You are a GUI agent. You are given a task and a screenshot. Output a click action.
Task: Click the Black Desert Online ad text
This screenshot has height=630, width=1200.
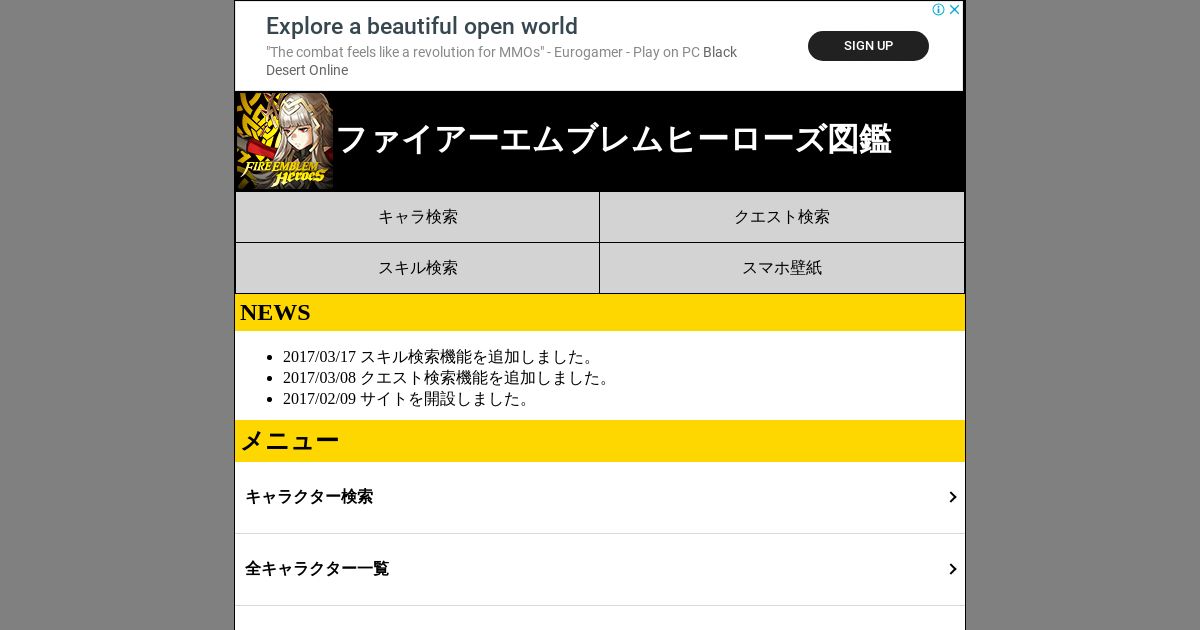tap(501, 61)
